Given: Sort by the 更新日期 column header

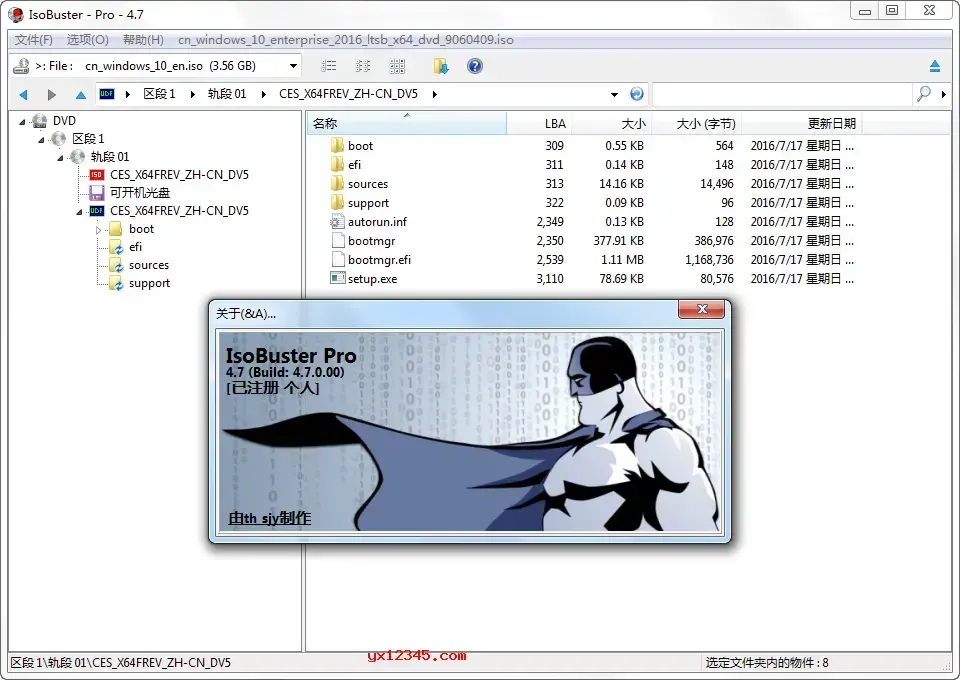Looking at the screenshot, I should [801, 124].
